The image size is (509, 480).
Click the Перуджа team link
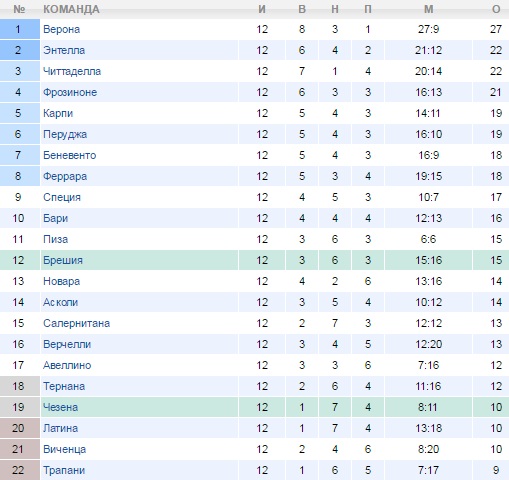coord(65,134)
